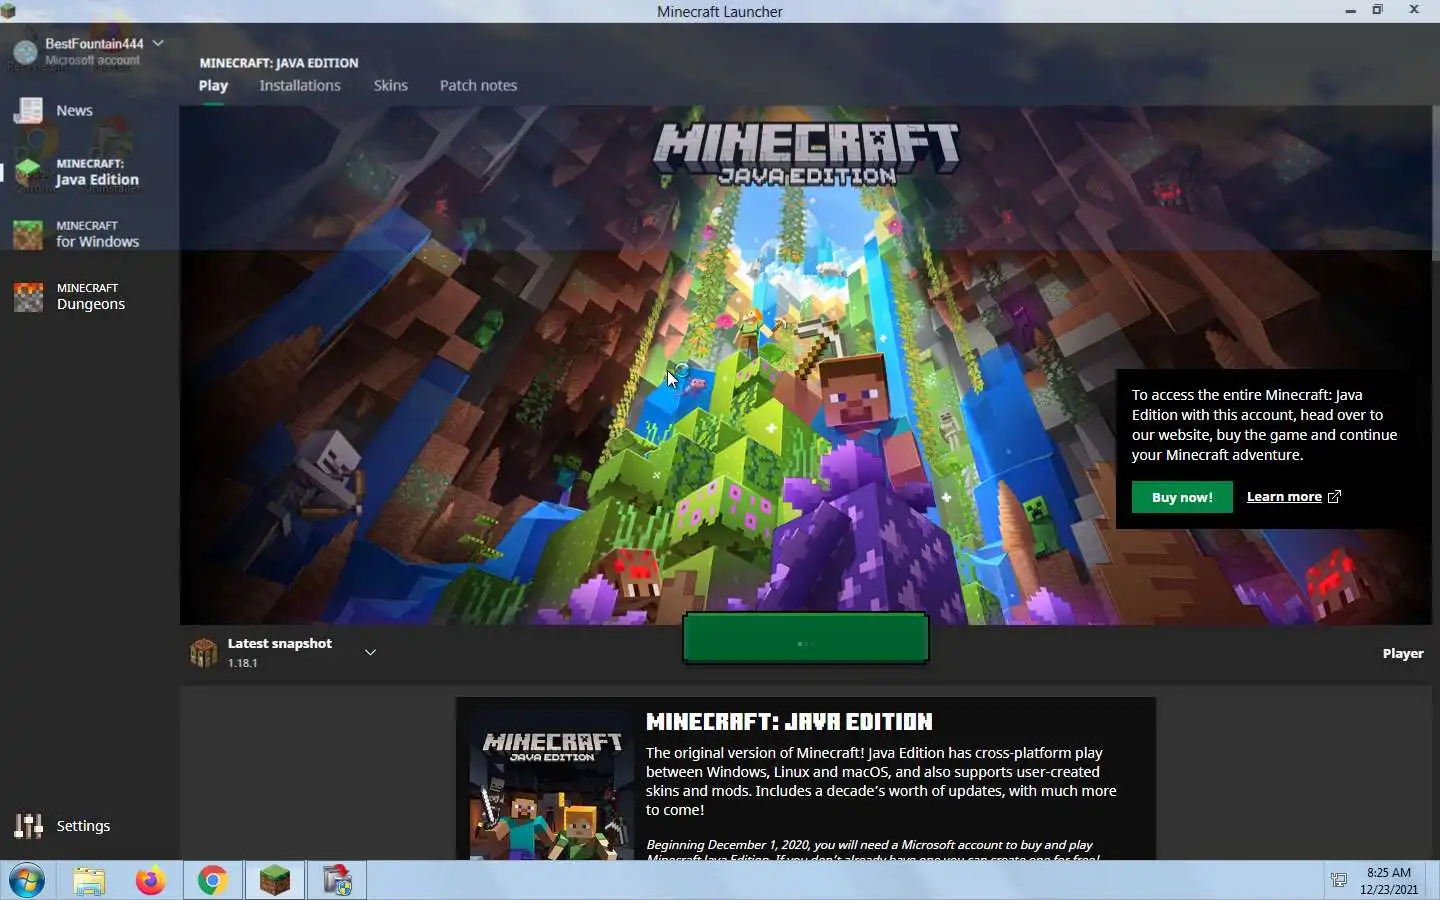Click the green Buy now! button
Viewport: 1440px width, 900px height.
pyautogui.click(x=1182, y=497)
